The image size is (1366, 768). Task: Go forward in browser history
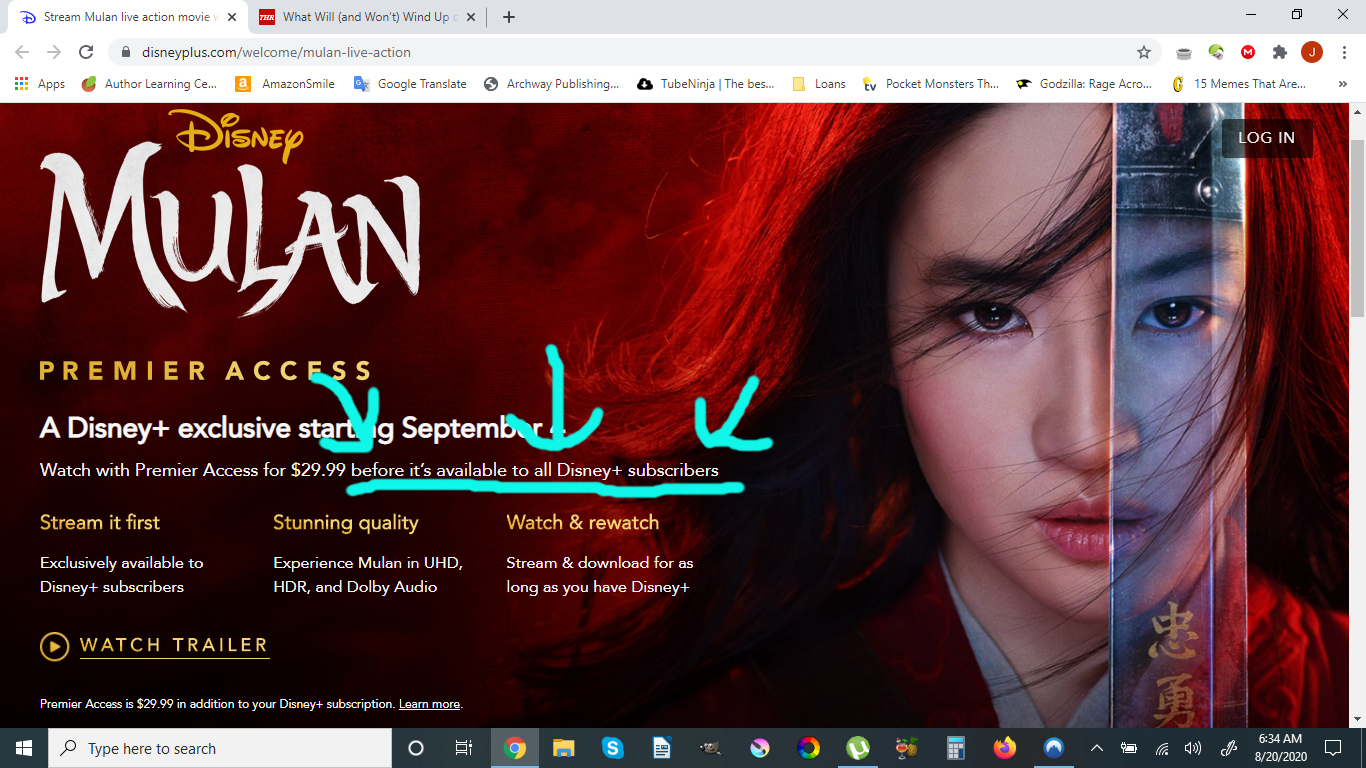(x=54, y=52)
